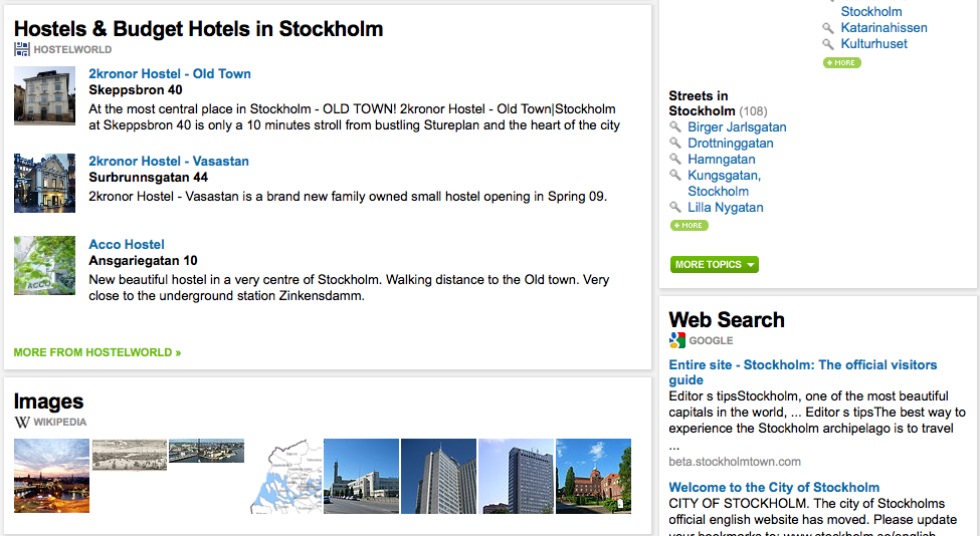
Task: Open the 2kronor Hostel - Old Town link
Action: pos(169,74)
